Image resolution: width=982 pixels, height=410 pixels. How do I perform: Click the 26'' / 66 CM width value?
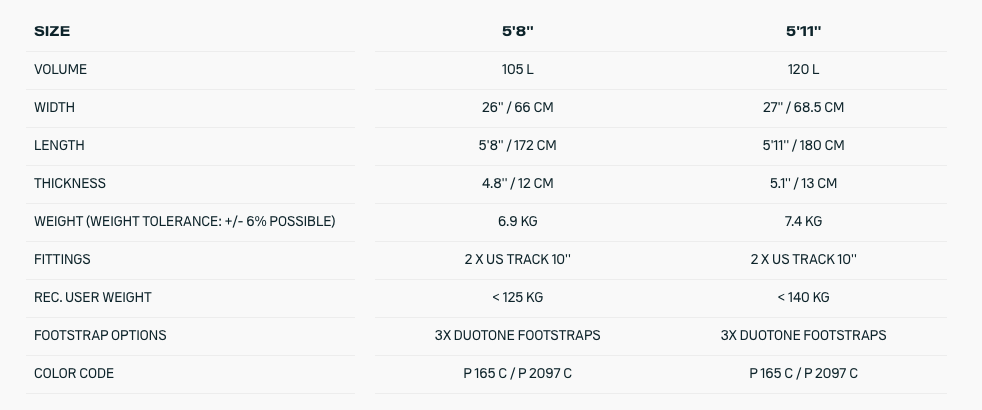518,108
